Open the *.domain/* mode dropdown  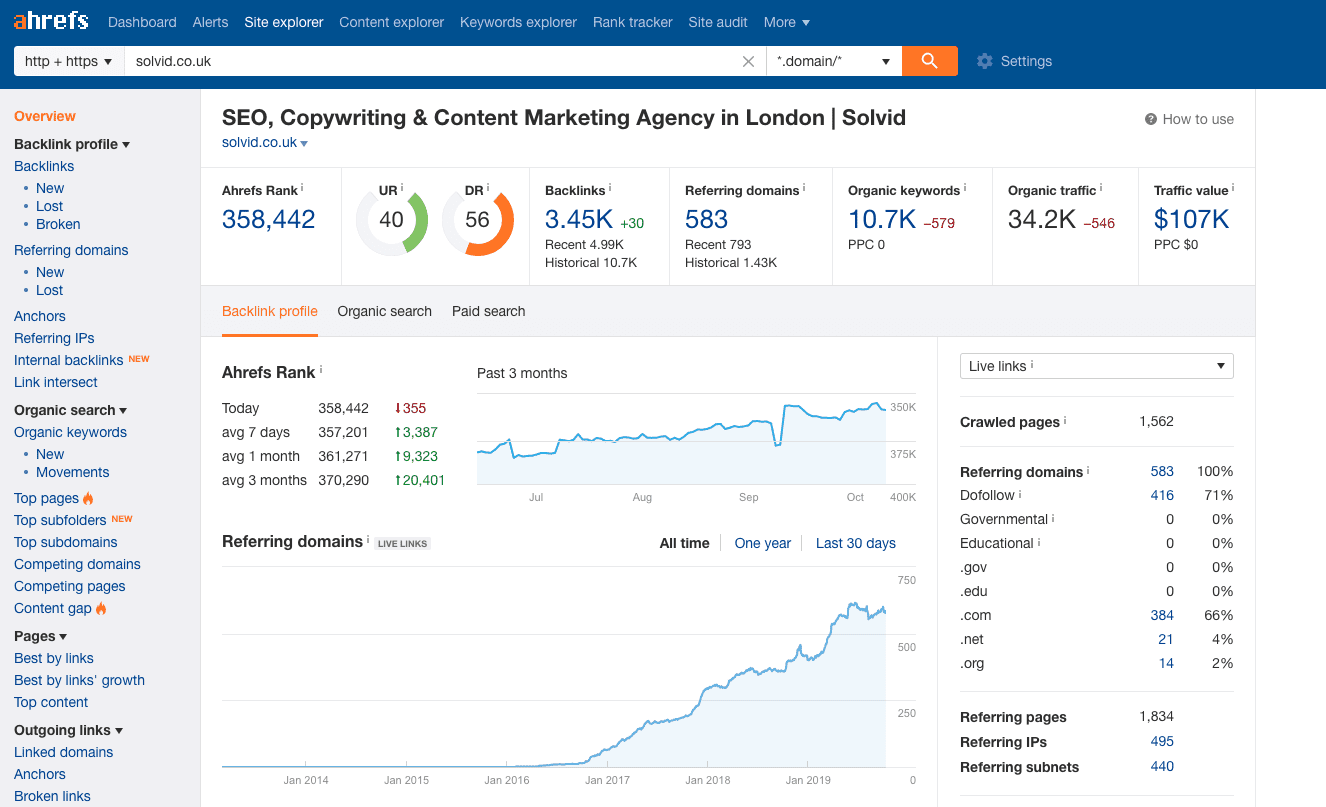834,61
